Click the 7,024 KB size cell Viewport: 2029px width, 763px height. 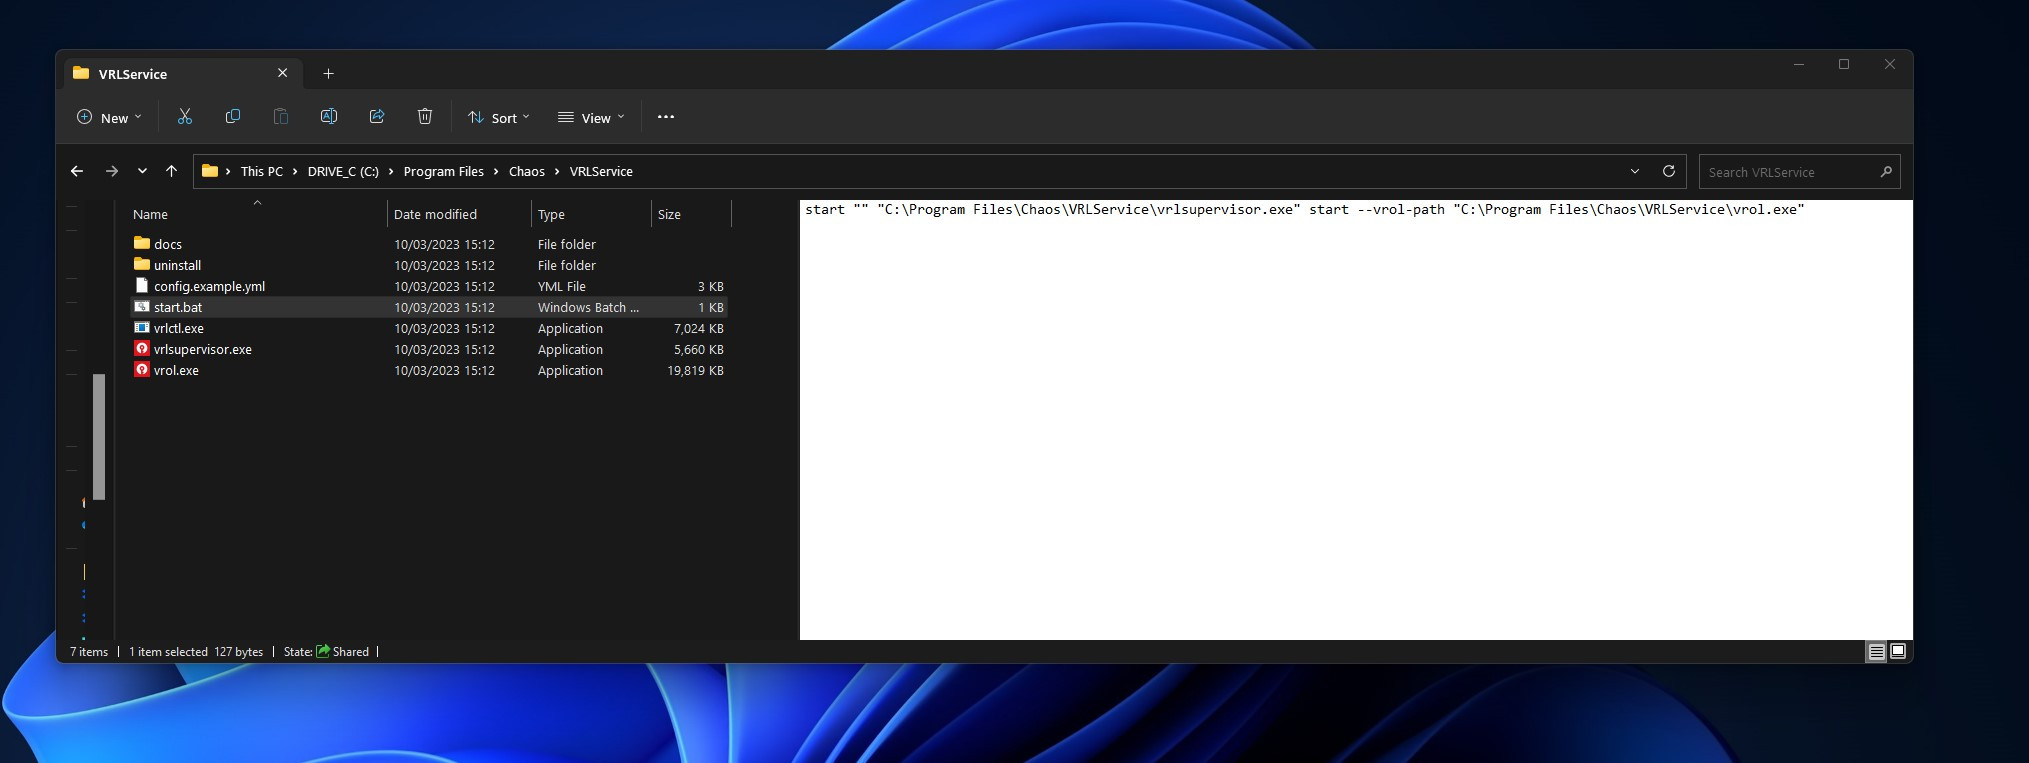click(x=698, y=328)
